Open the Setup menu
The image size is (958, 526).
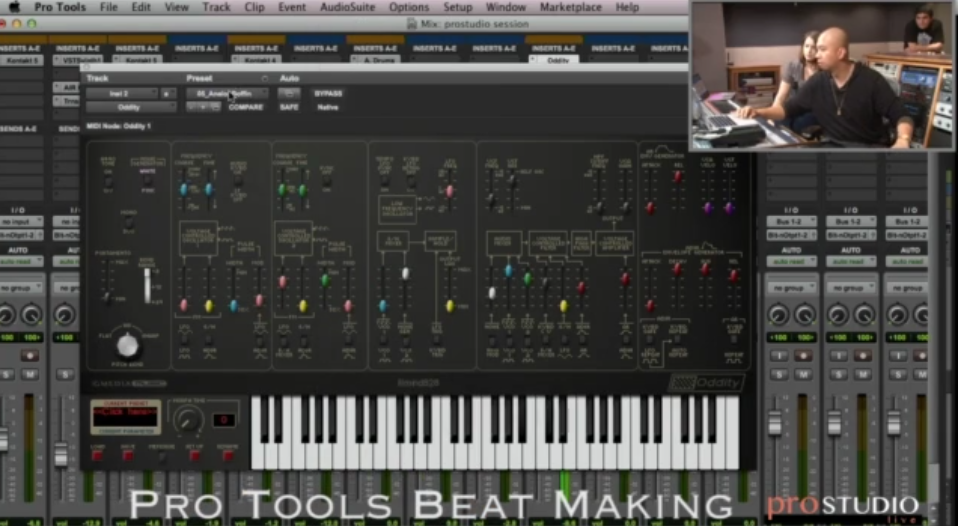pyautogui.click(x=458, y=7)
